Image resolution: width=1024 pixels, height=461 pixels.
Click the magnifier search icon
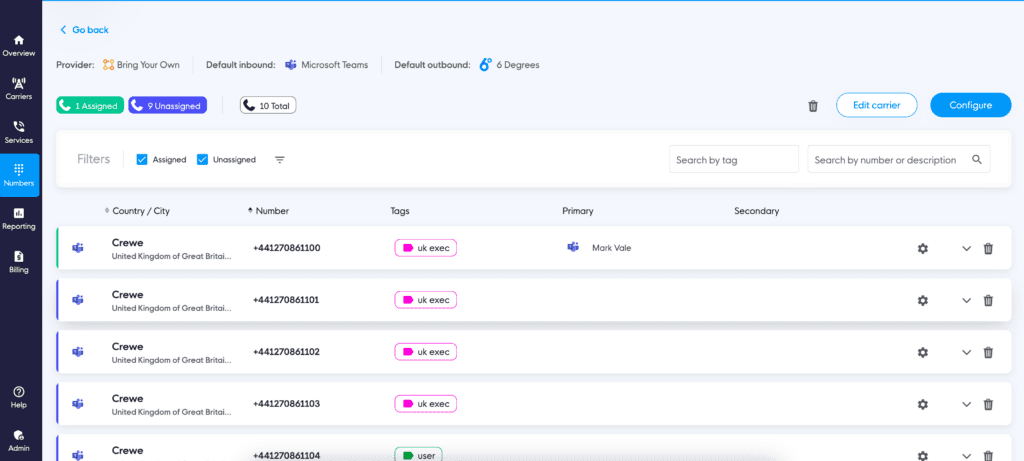click(x=976, y=159)
